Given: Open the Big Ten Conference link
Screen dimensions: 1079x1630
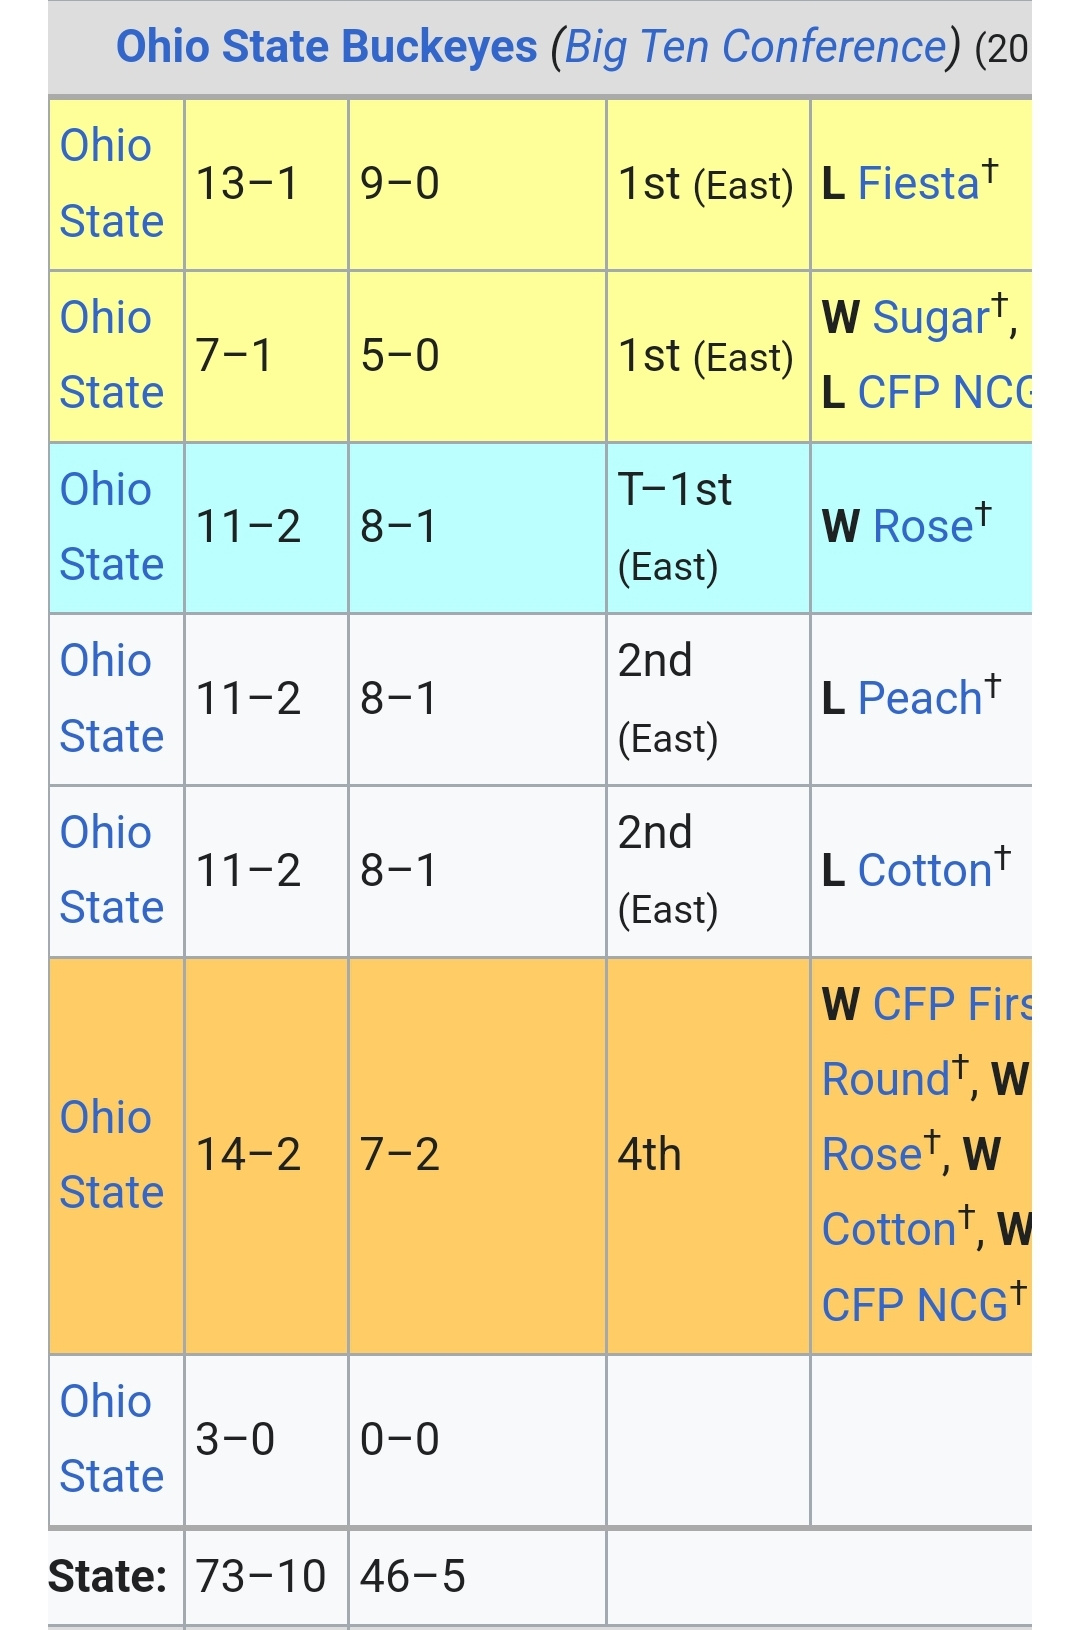Looking at the screenshot, I should click(x=755, y=47).
